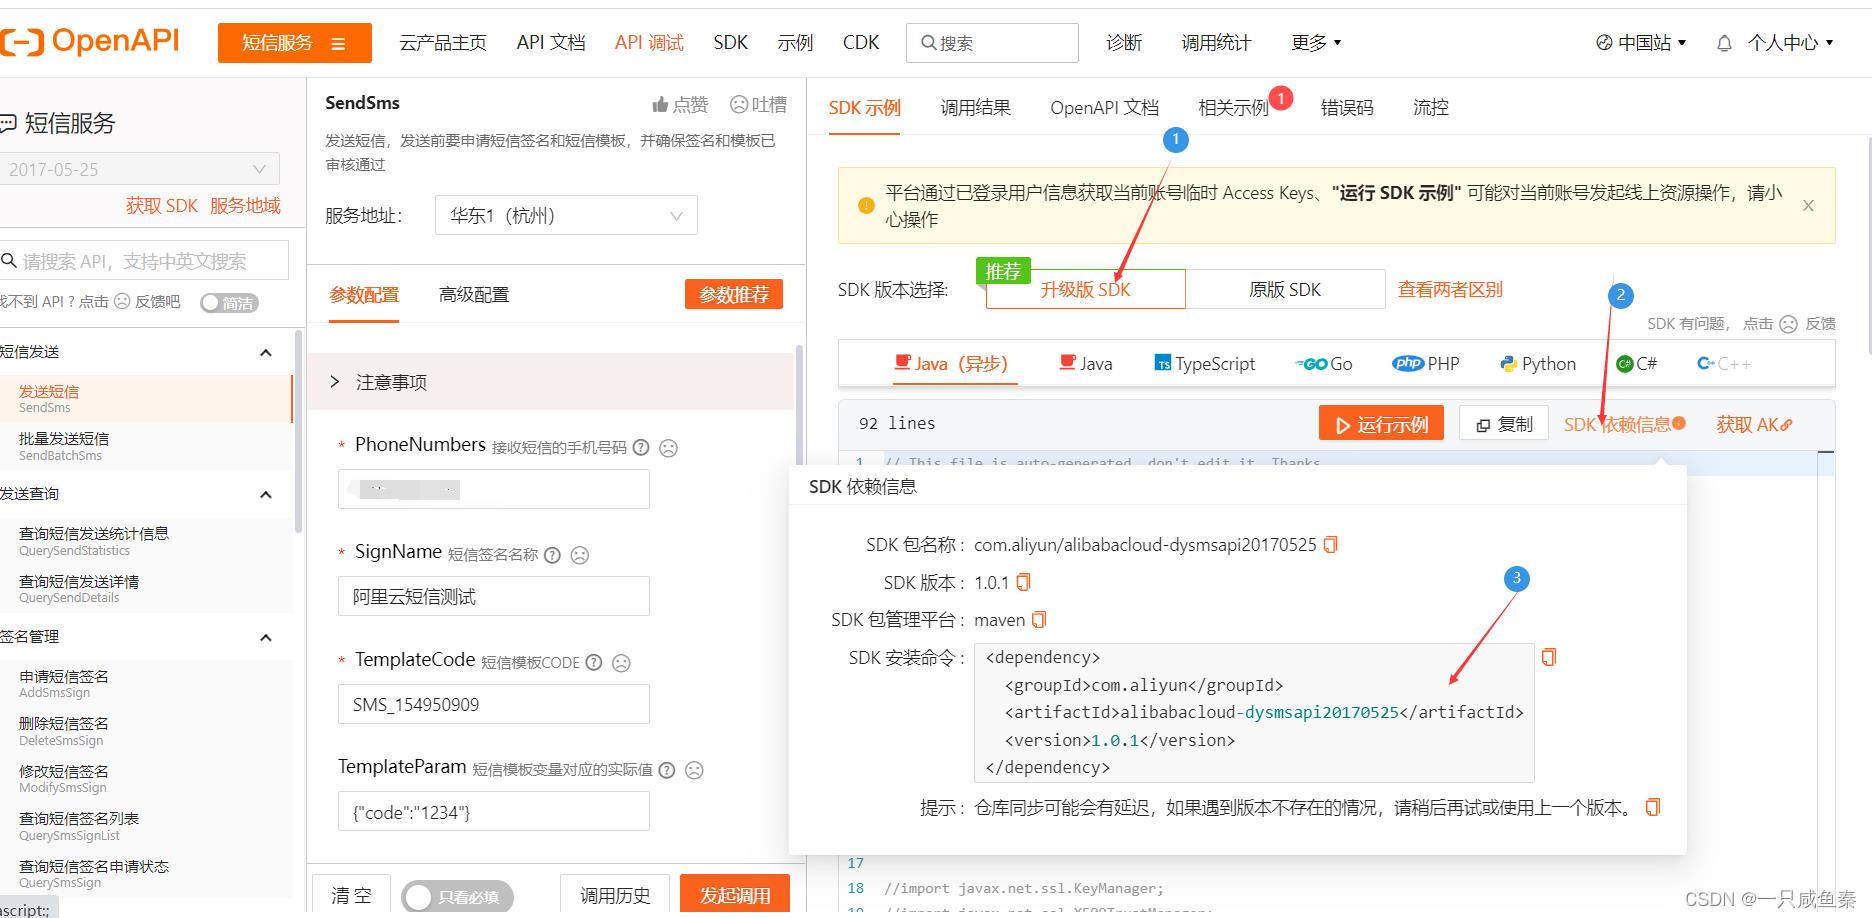Give feedback on the PhoneNumbers parameter
The height and width of the screenshot is (918, 1872).
669,448
